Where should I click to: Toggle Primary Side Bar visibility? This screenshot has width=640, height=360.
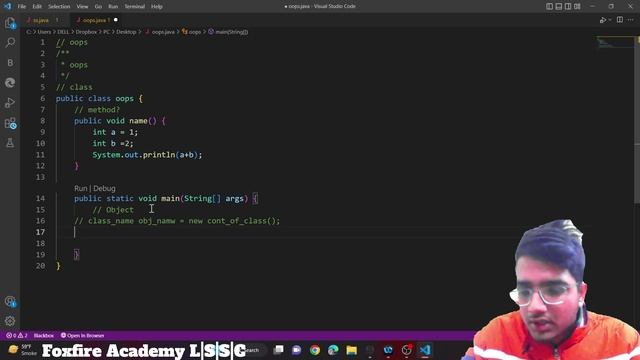tap(549, 6)
